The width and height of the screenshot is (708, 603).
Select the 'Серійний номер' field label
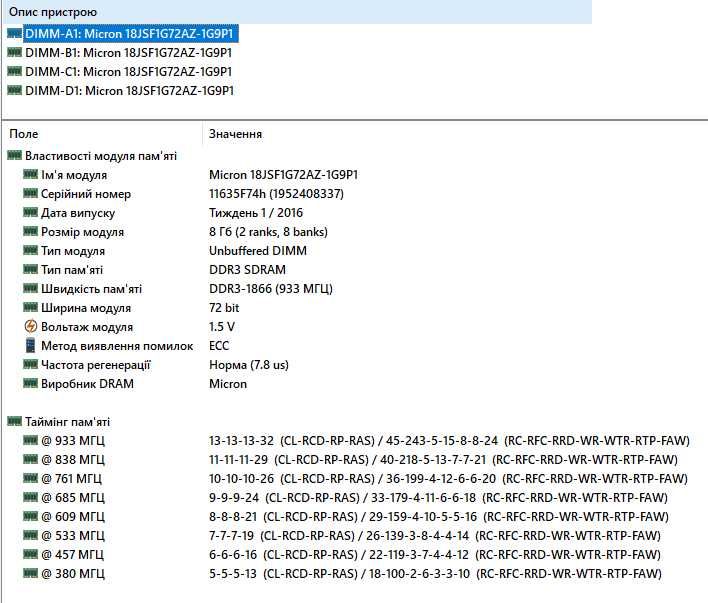click(86, 194)
